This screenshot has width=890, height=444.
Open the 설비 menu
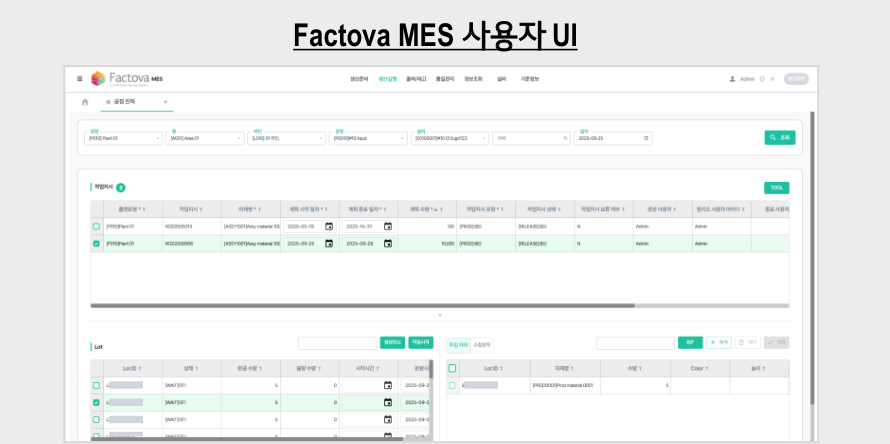tap(501, 79)
